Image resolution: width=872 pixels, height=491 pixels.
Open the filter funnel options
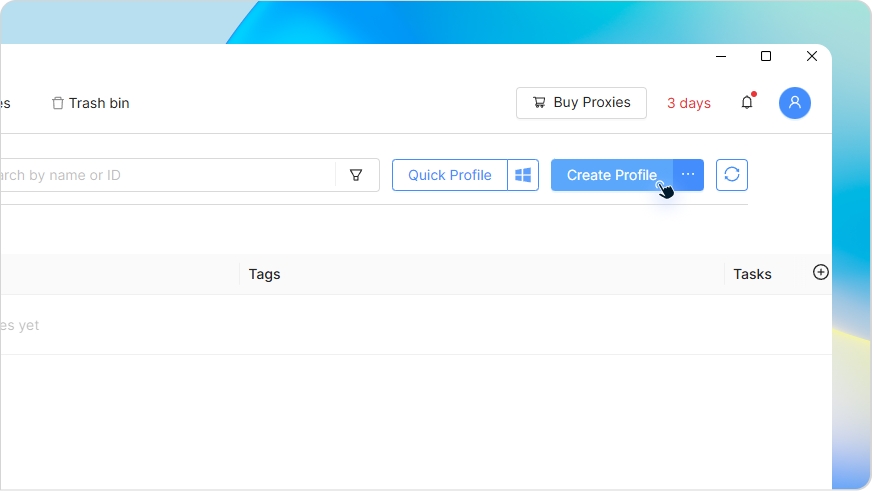(x=356, y=175)
